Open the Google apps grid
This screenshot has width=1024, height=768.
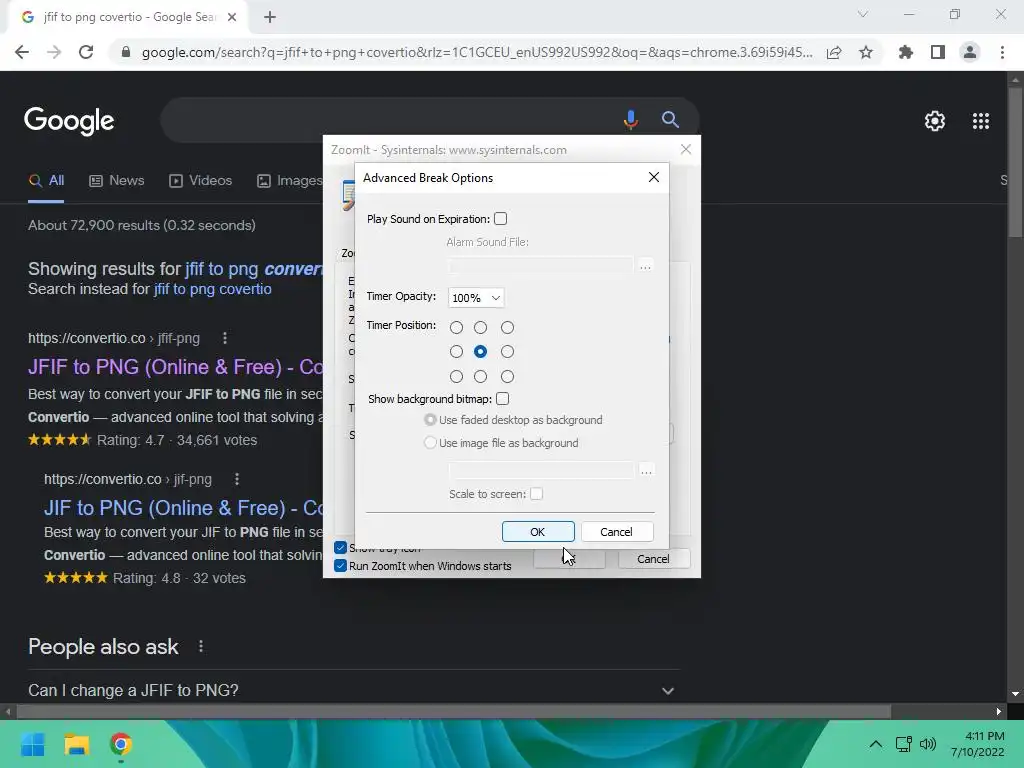coord(981,121)
